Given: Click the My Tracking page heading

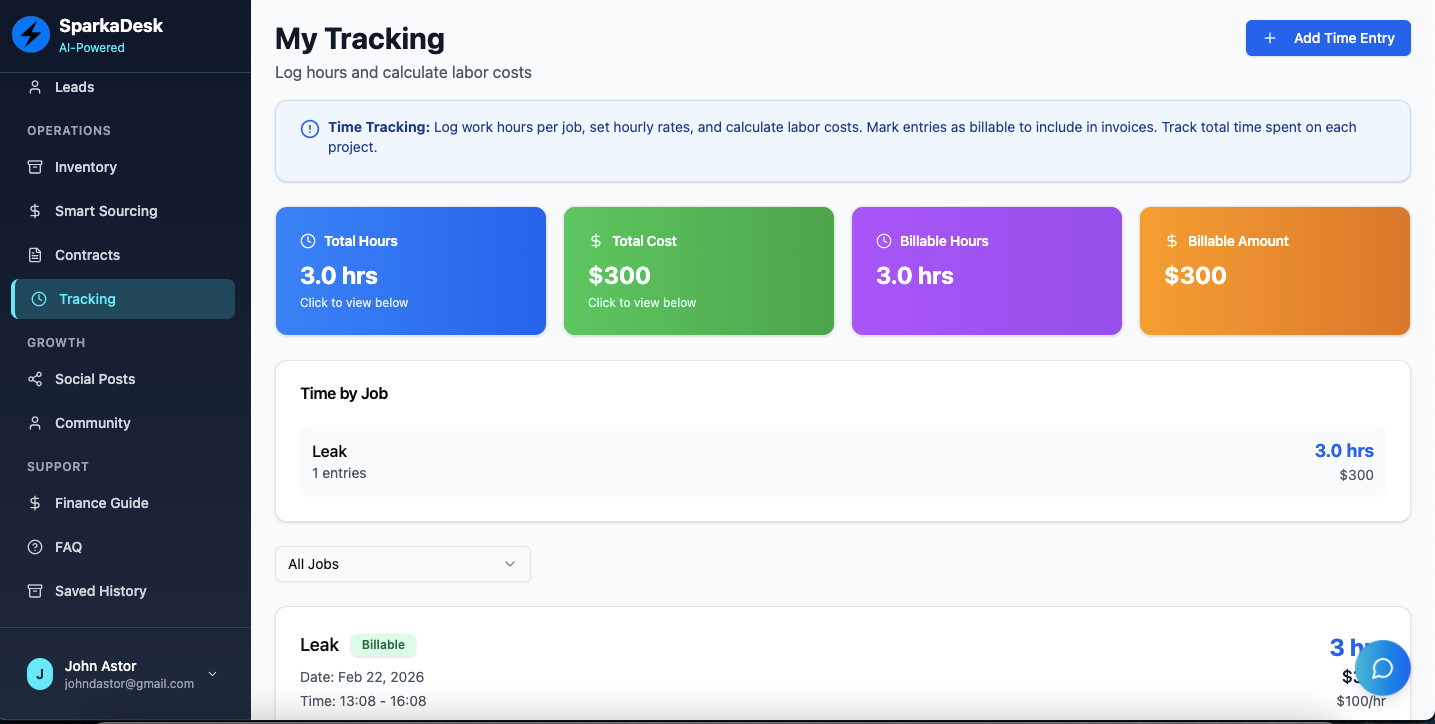Looking at the screenshot, I should tap(360, 38).
